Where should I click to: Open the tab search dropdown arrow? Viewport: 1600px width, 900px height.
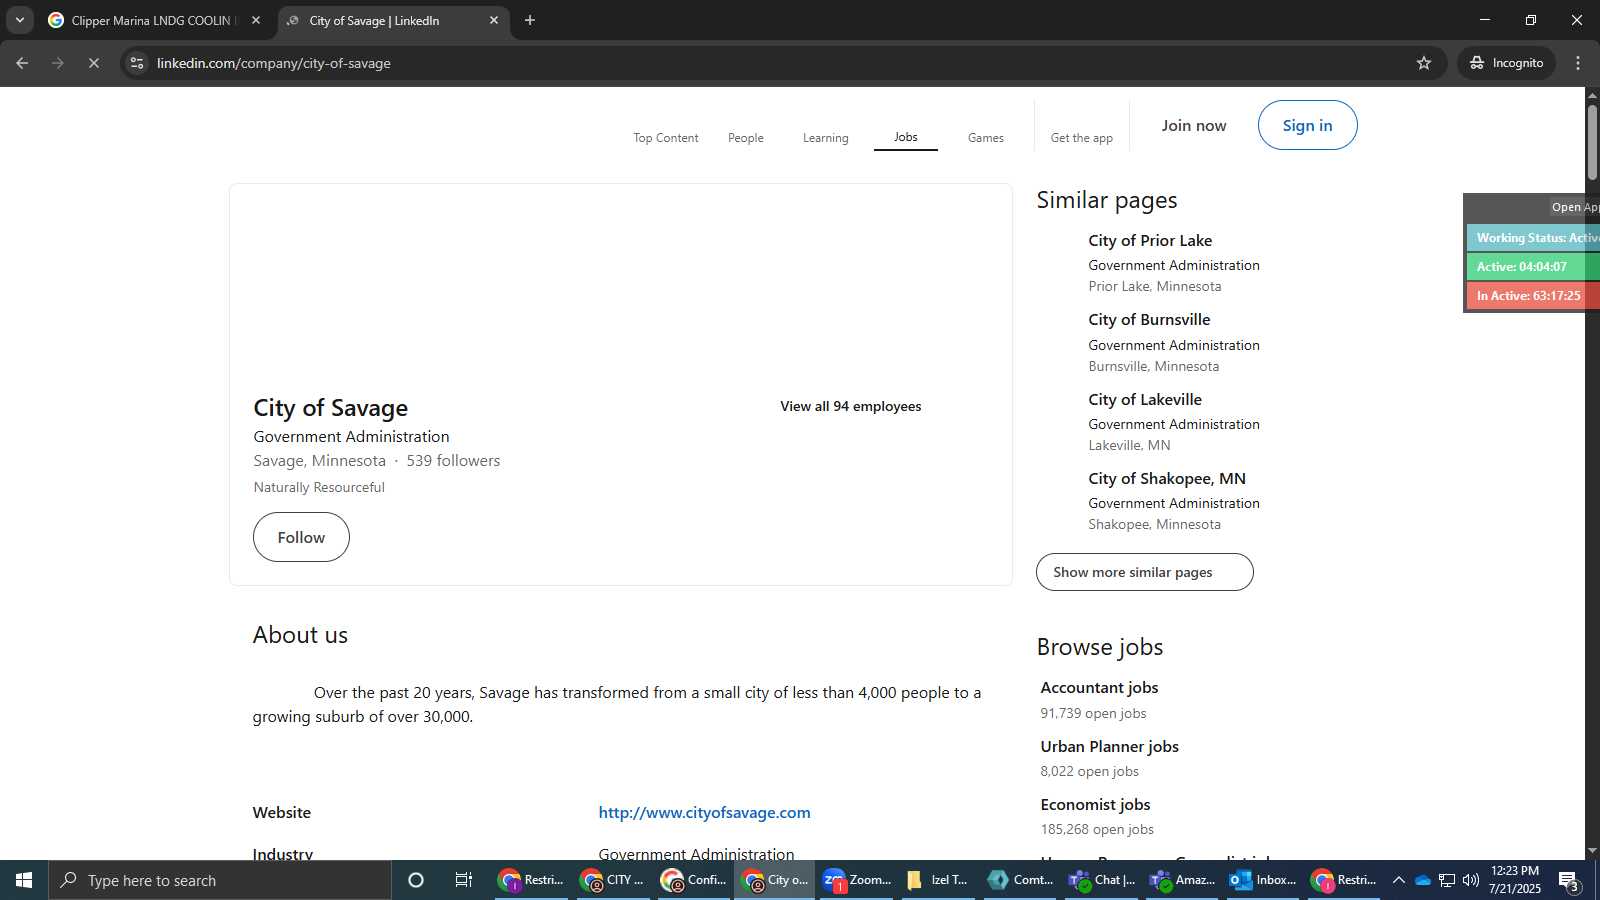[19, 20]
